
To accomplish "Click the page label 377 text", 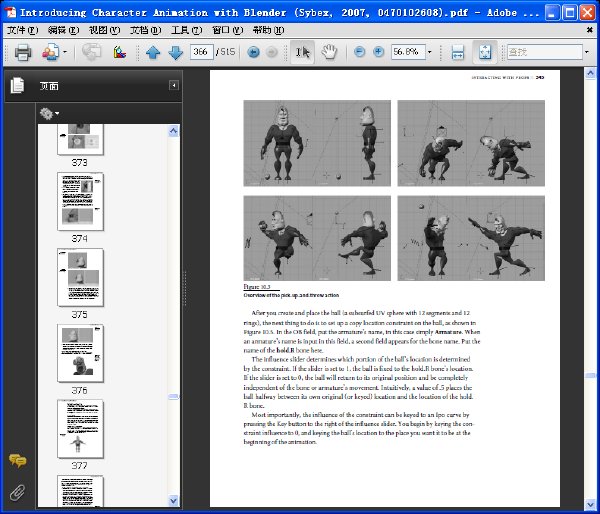I will (x=80, y=466).
